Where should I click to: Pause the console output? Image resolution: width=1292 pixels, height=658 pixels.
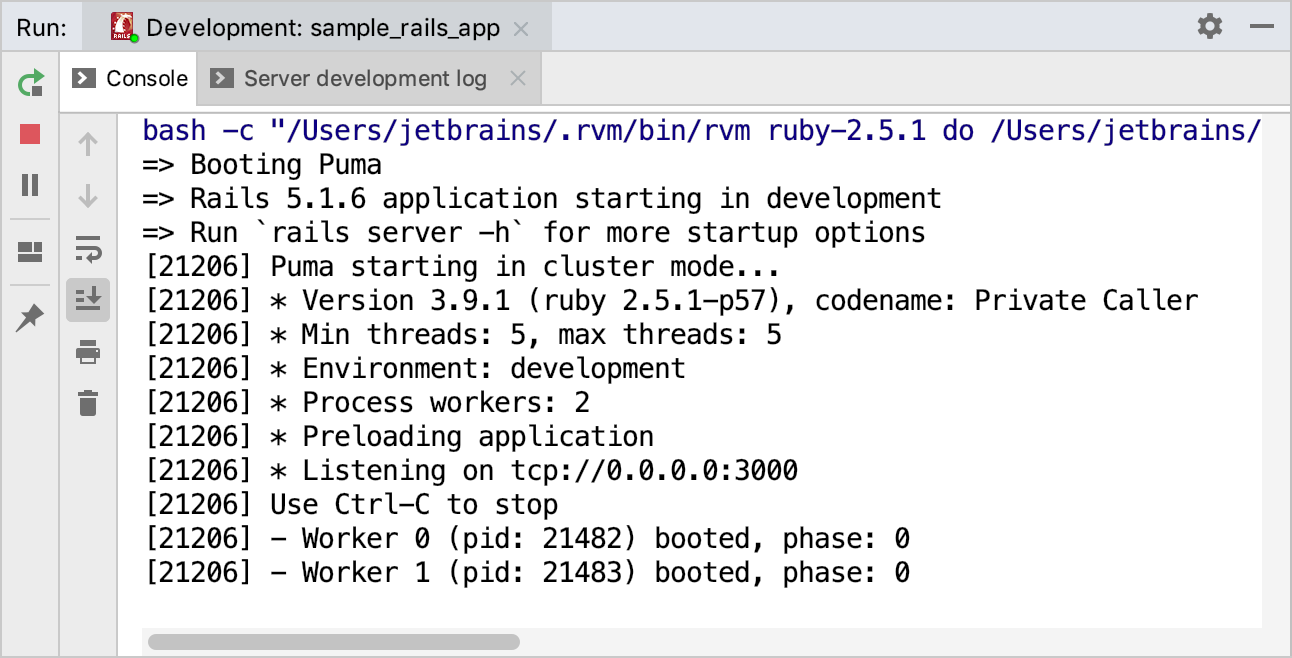tap(30, 185)
